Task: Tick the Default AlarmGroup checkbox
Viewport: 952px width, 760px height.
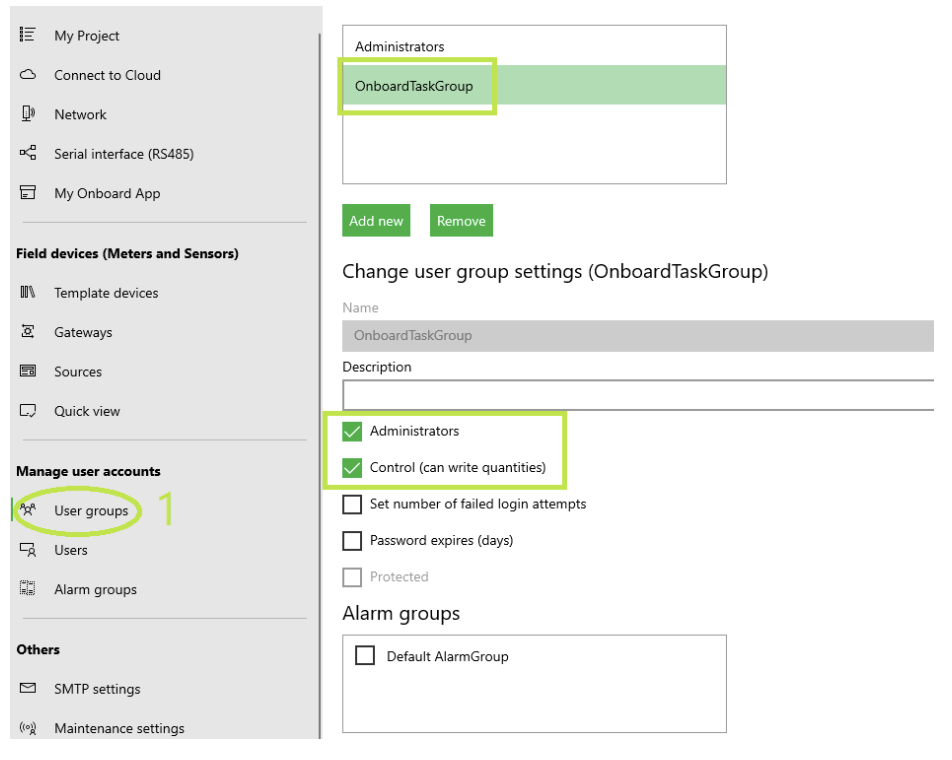Action: point(365,656)
